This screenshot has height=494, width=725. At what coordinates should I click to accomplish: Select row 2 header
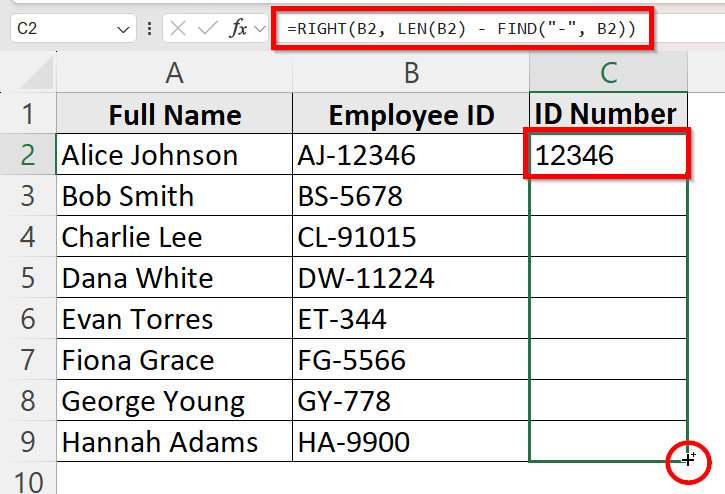tap(27, 155)
